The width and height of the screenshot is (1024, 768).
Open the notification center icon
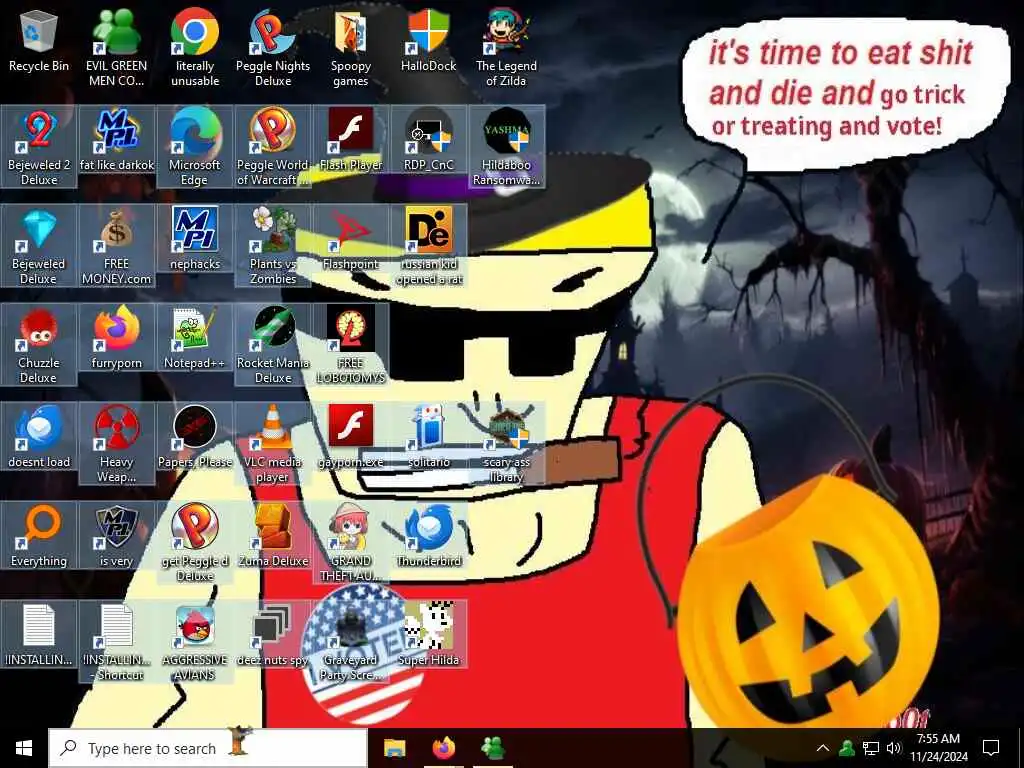click(991, 748)
